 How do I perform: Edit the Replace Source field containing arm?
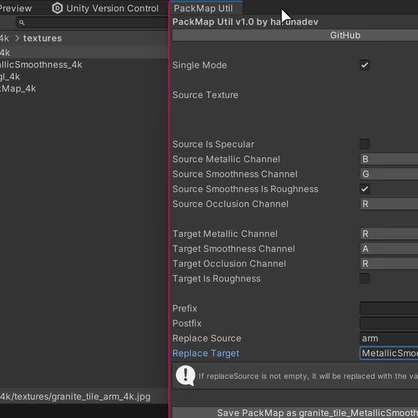(389, 338)
